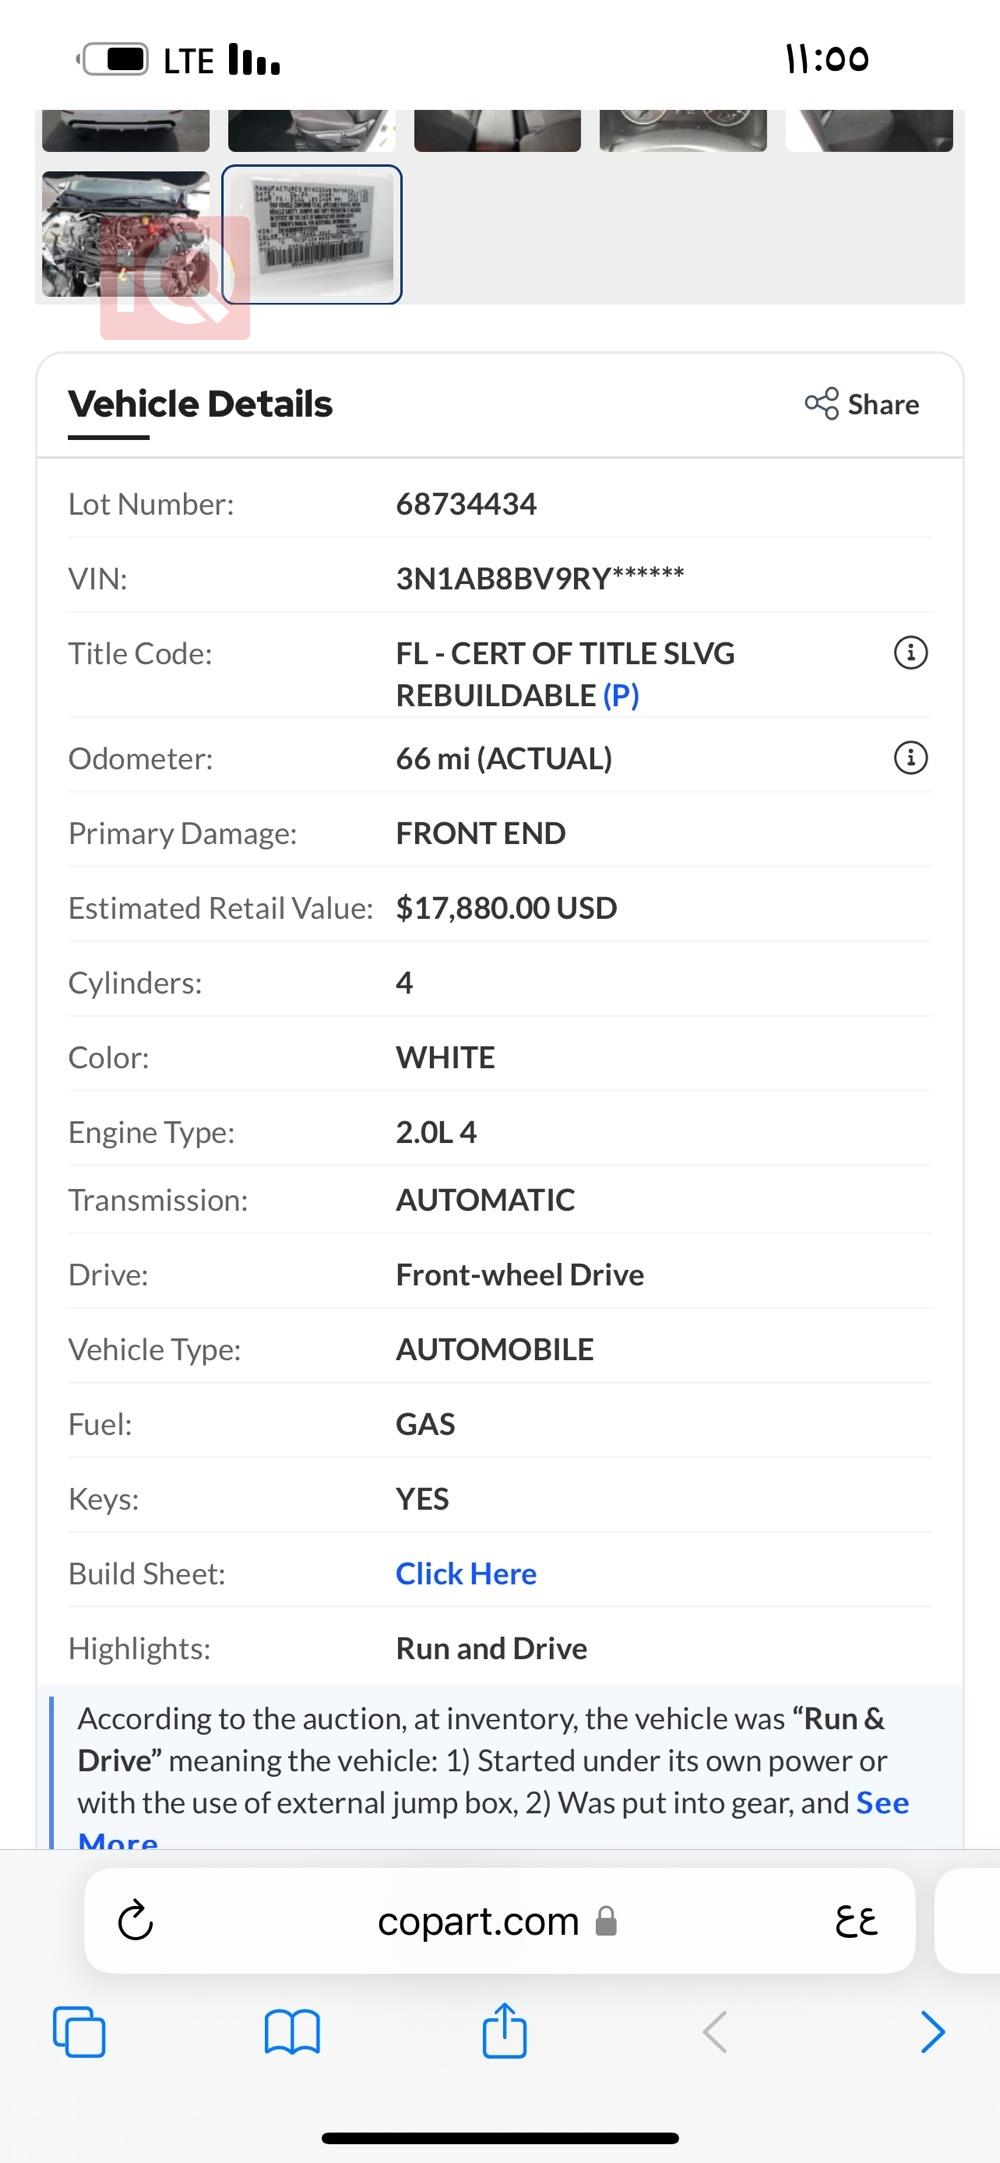
Task: Go forward with the right arrow
Action: 932,2031
